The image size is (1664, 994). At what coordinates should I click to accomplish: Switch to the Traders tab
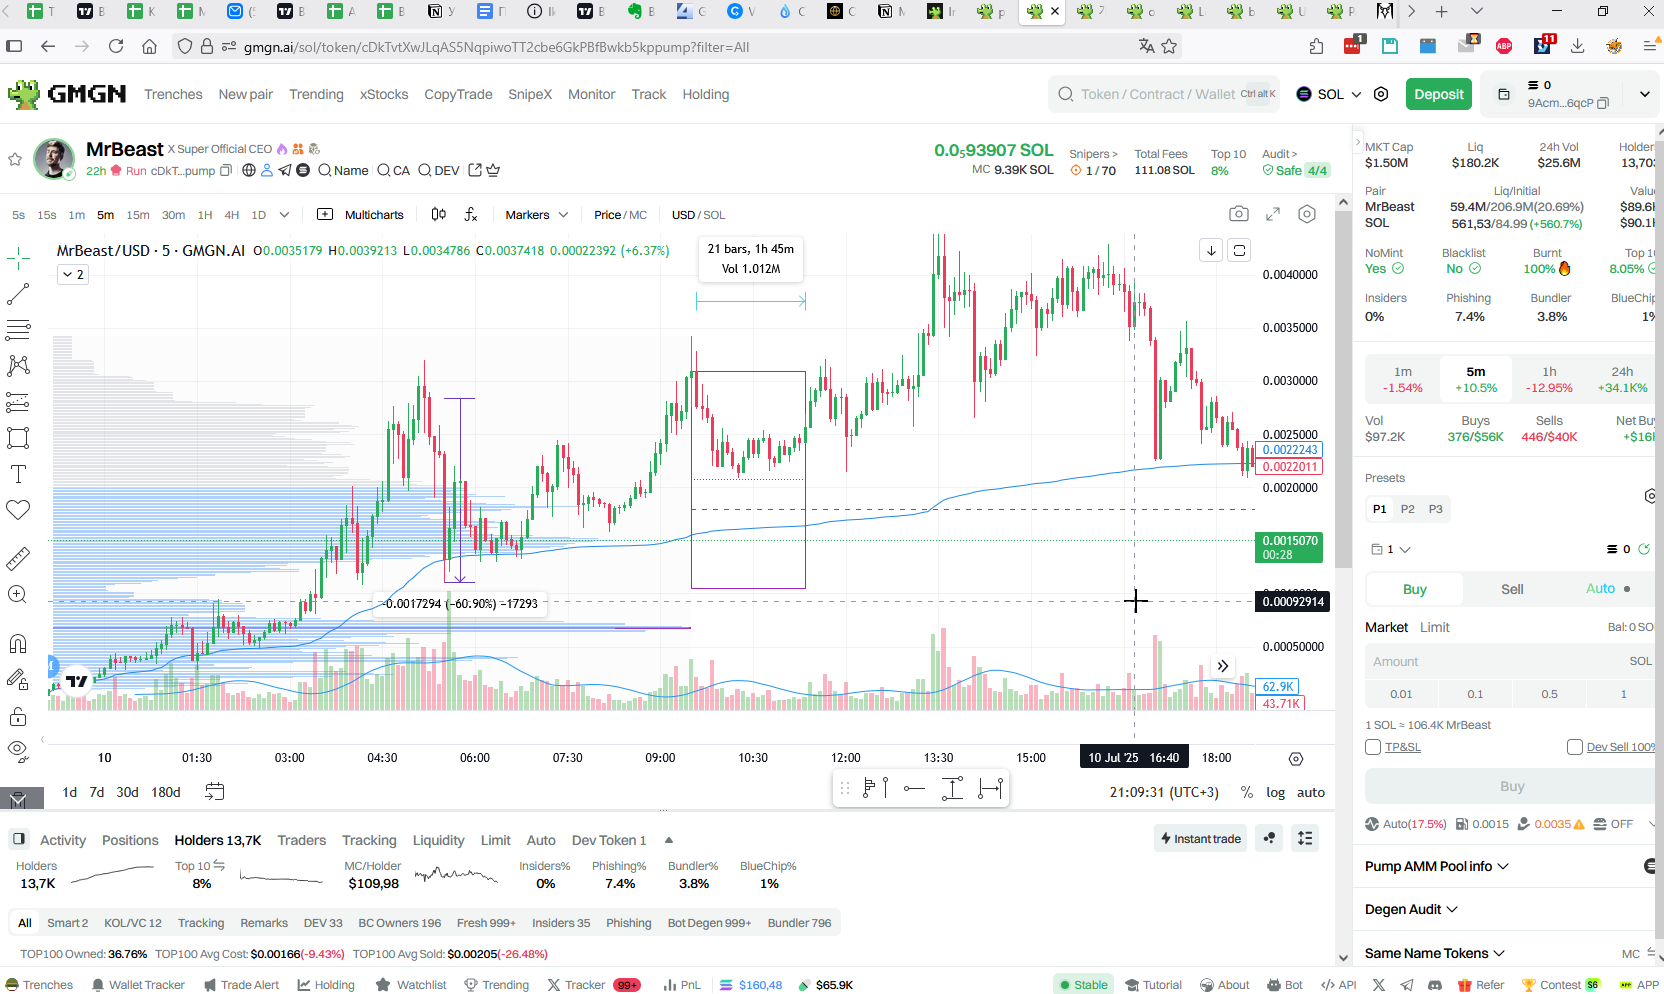[x=301, y=840]
